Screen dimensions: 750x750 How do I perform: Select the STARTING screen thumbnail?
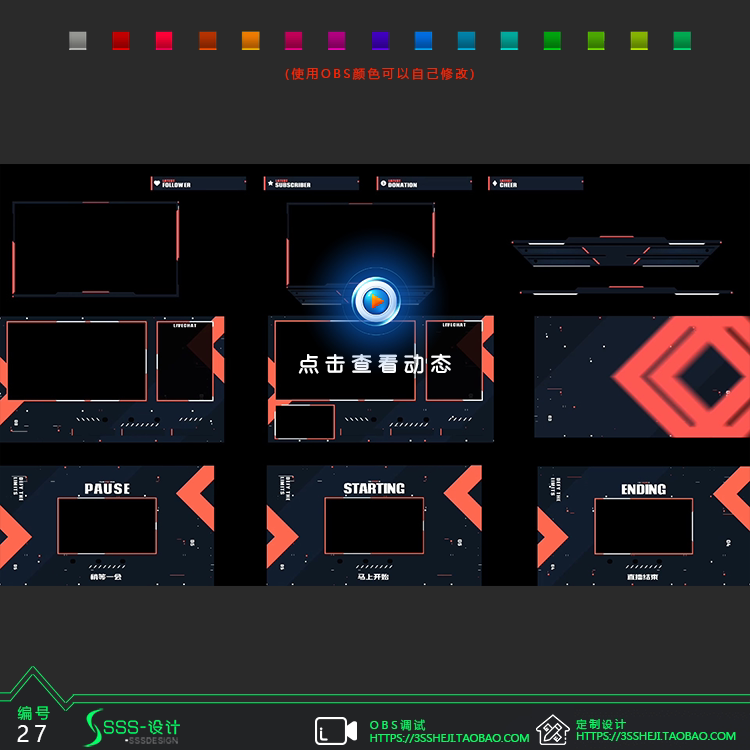[x=374, y=525]
